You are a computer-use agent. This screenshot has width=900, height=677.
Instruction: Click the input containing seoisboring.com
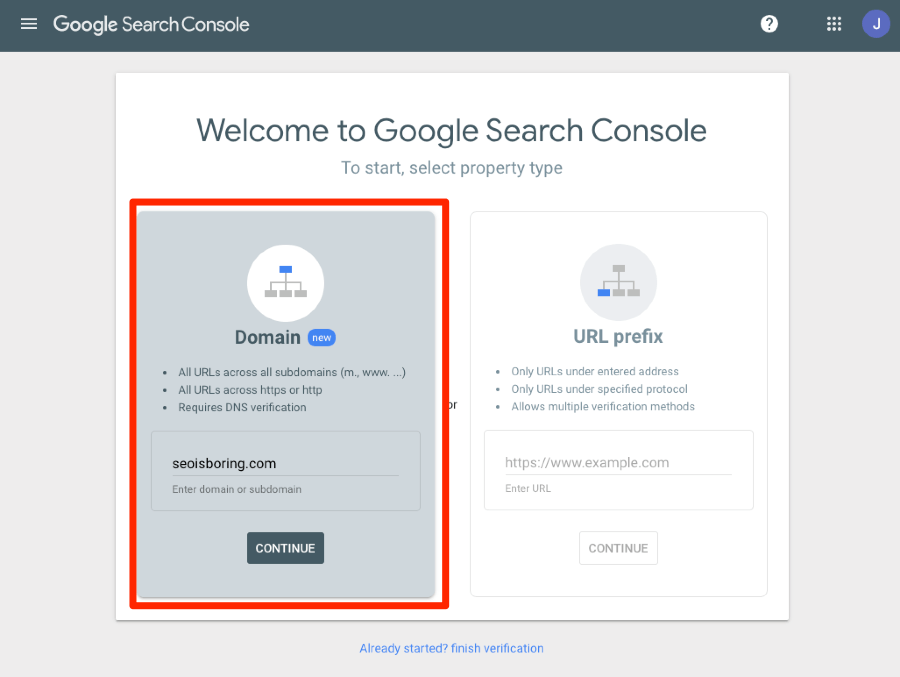coord(285,463)
